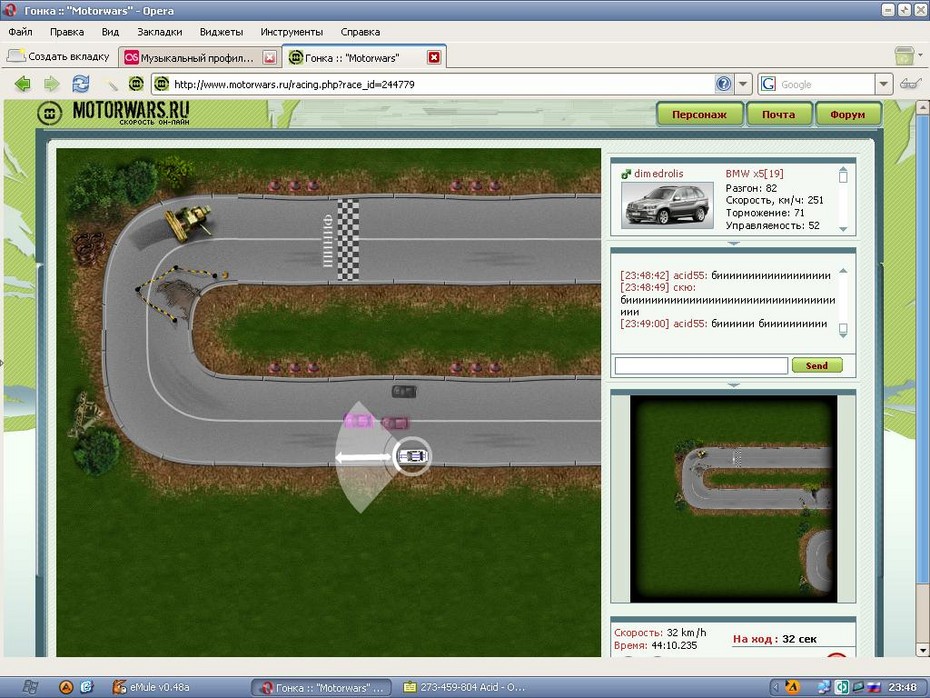Open the Вид menu
The width and height of the screenshot is (930, 698).
(110, 32)
